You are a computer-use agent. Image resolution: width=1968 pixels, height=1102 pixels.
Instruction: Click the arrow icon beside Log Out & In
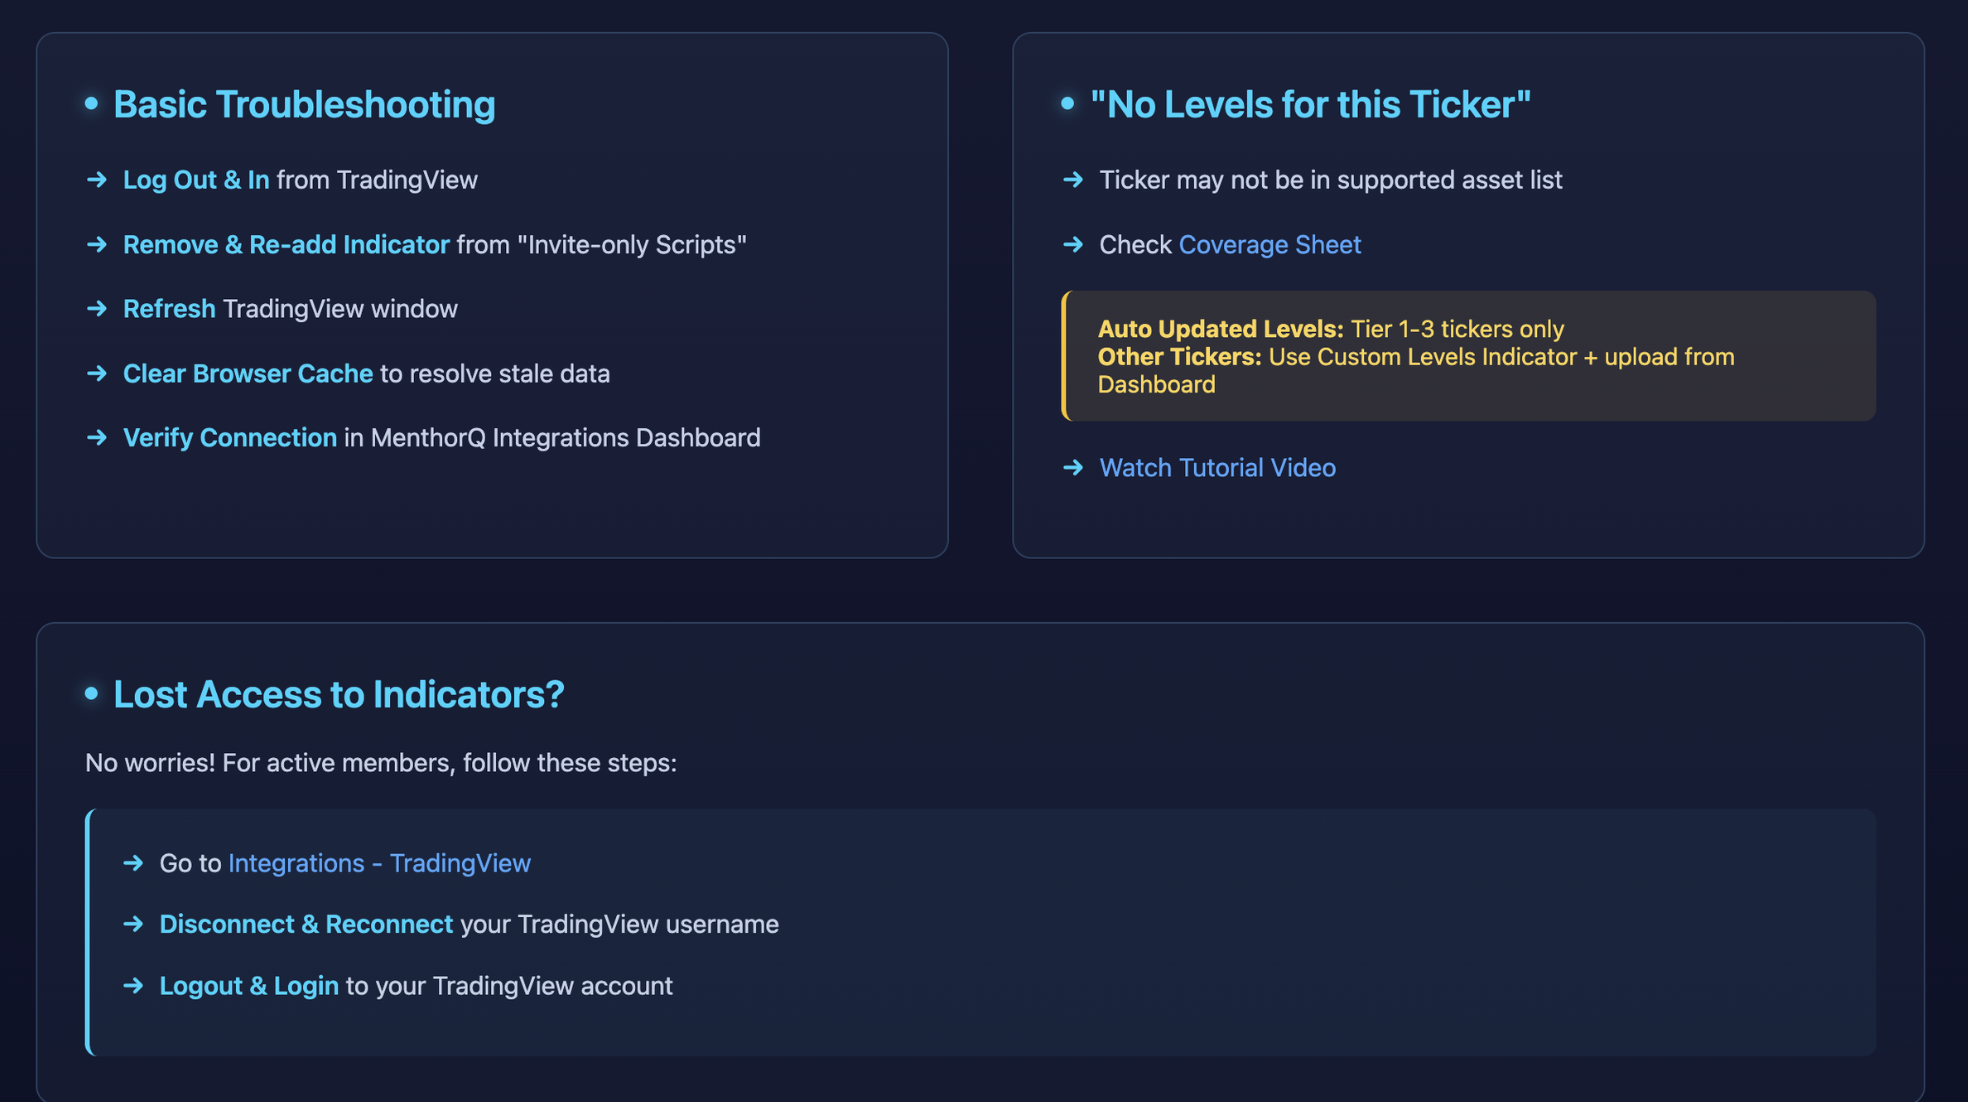(x=97, y=180)
